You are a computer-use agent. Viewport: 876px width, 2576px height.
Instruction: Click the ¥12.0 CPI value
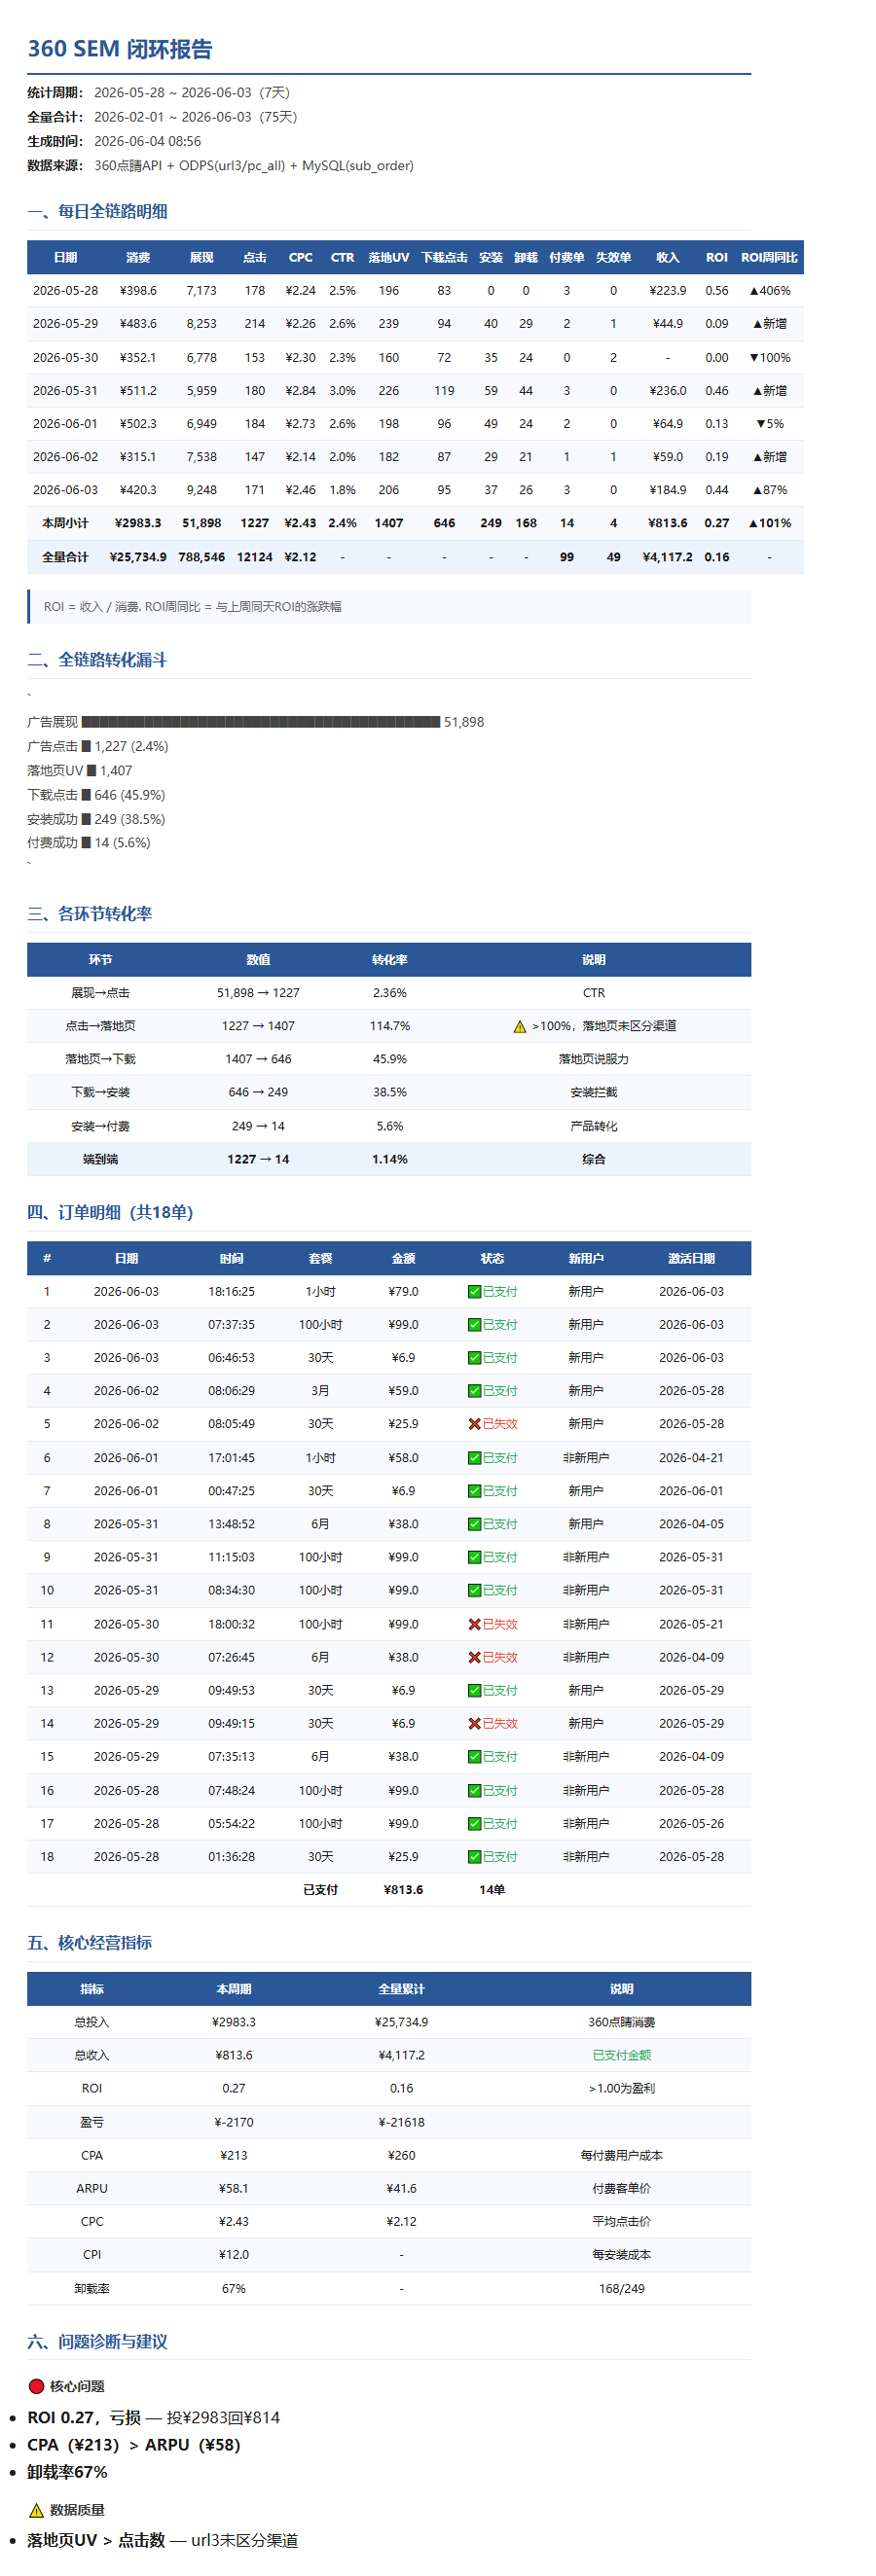click(234, 2254)
